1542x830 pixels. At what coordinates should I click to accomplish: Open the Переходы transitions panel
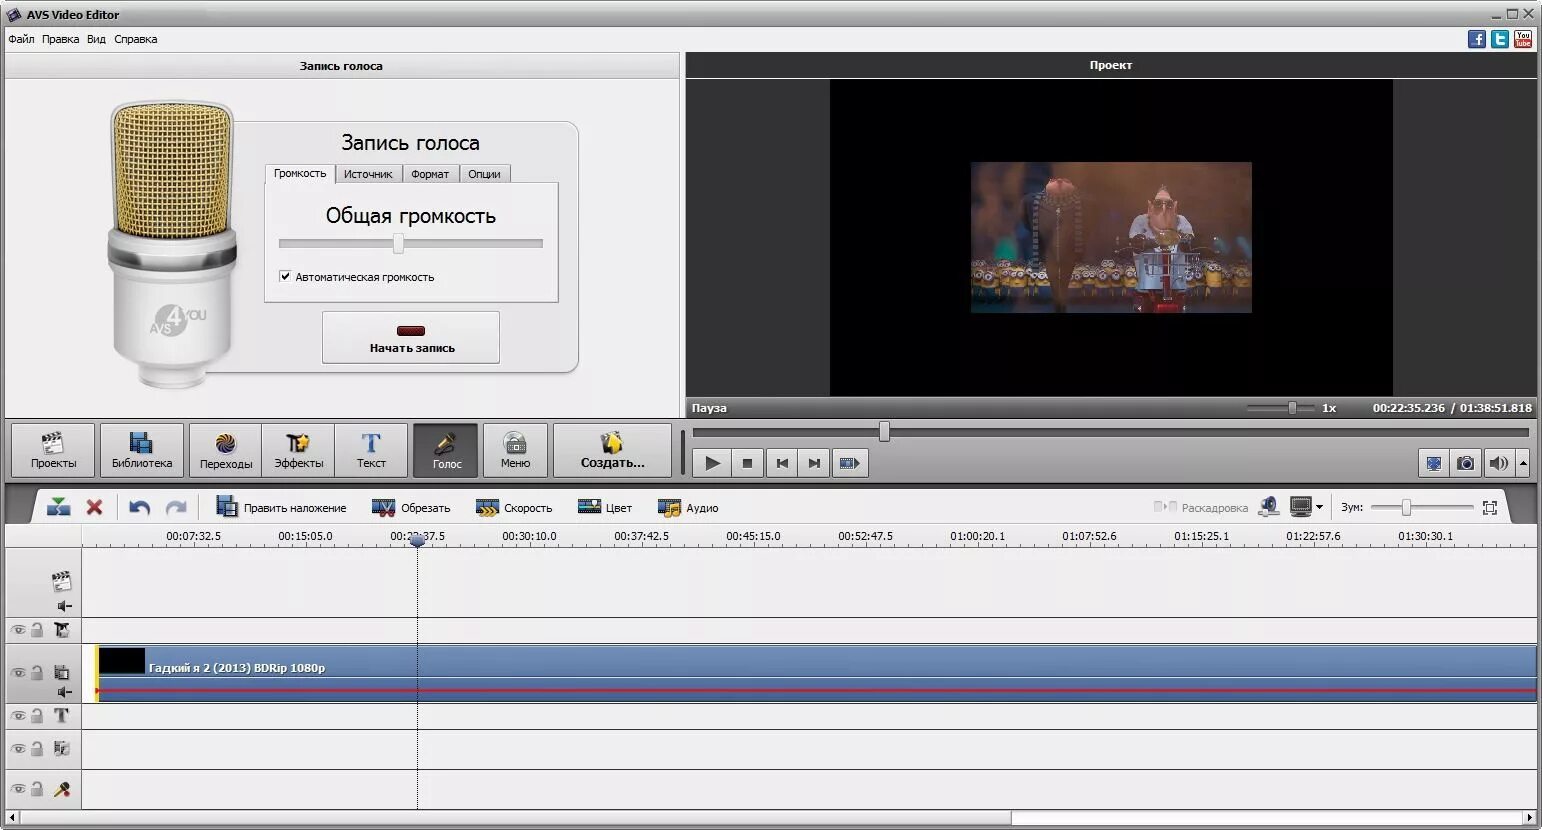tap(225, 450)
